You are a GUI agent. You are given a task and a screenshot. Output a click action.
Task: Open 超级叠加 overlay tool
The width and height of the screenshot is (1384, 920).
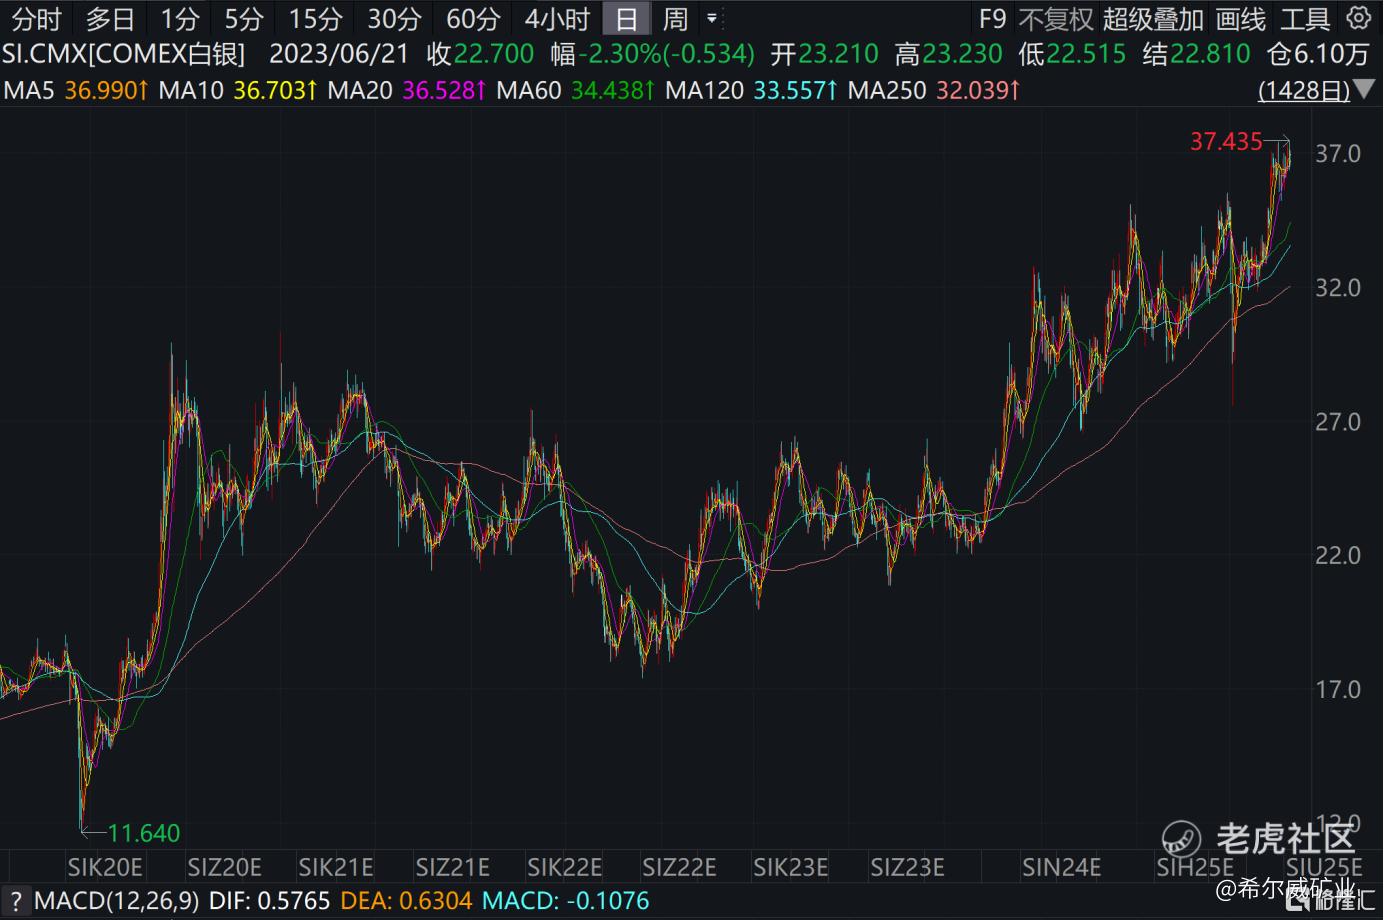click(x=1153, y=19)
